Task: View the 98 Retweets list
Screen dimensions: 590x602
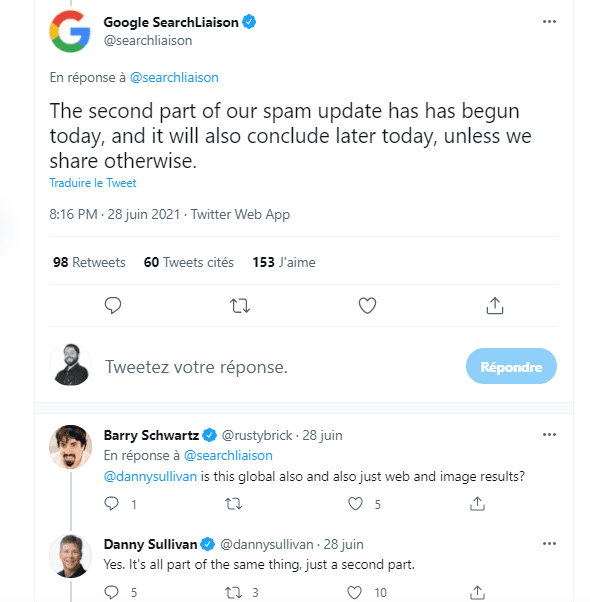Action: pos(89,262)
